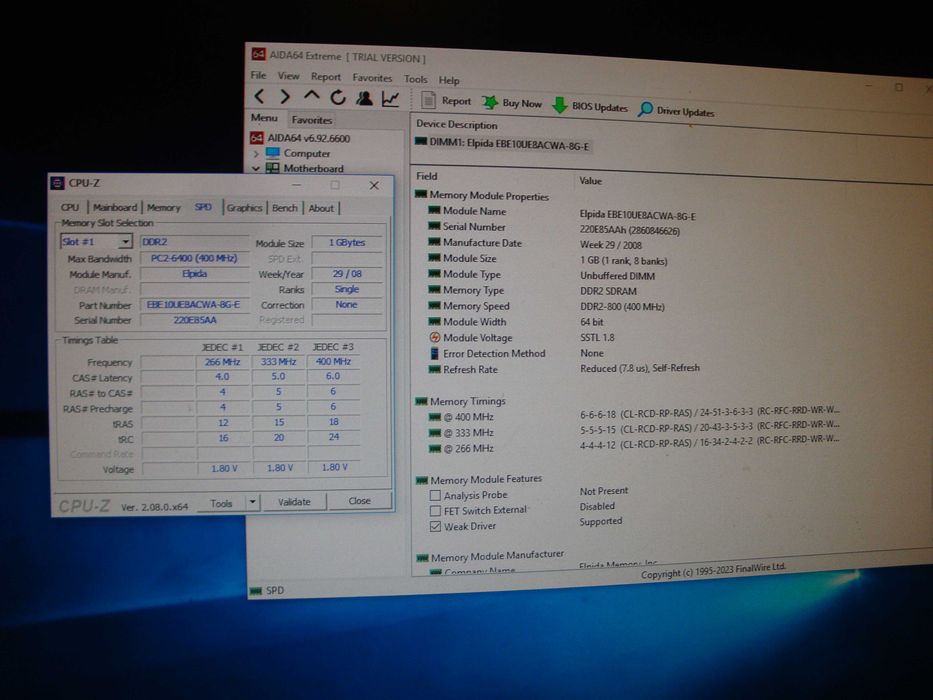The width and height of the screenshot is (933, 700).
Task: Expand the Computer tree node
Action: 256,154
